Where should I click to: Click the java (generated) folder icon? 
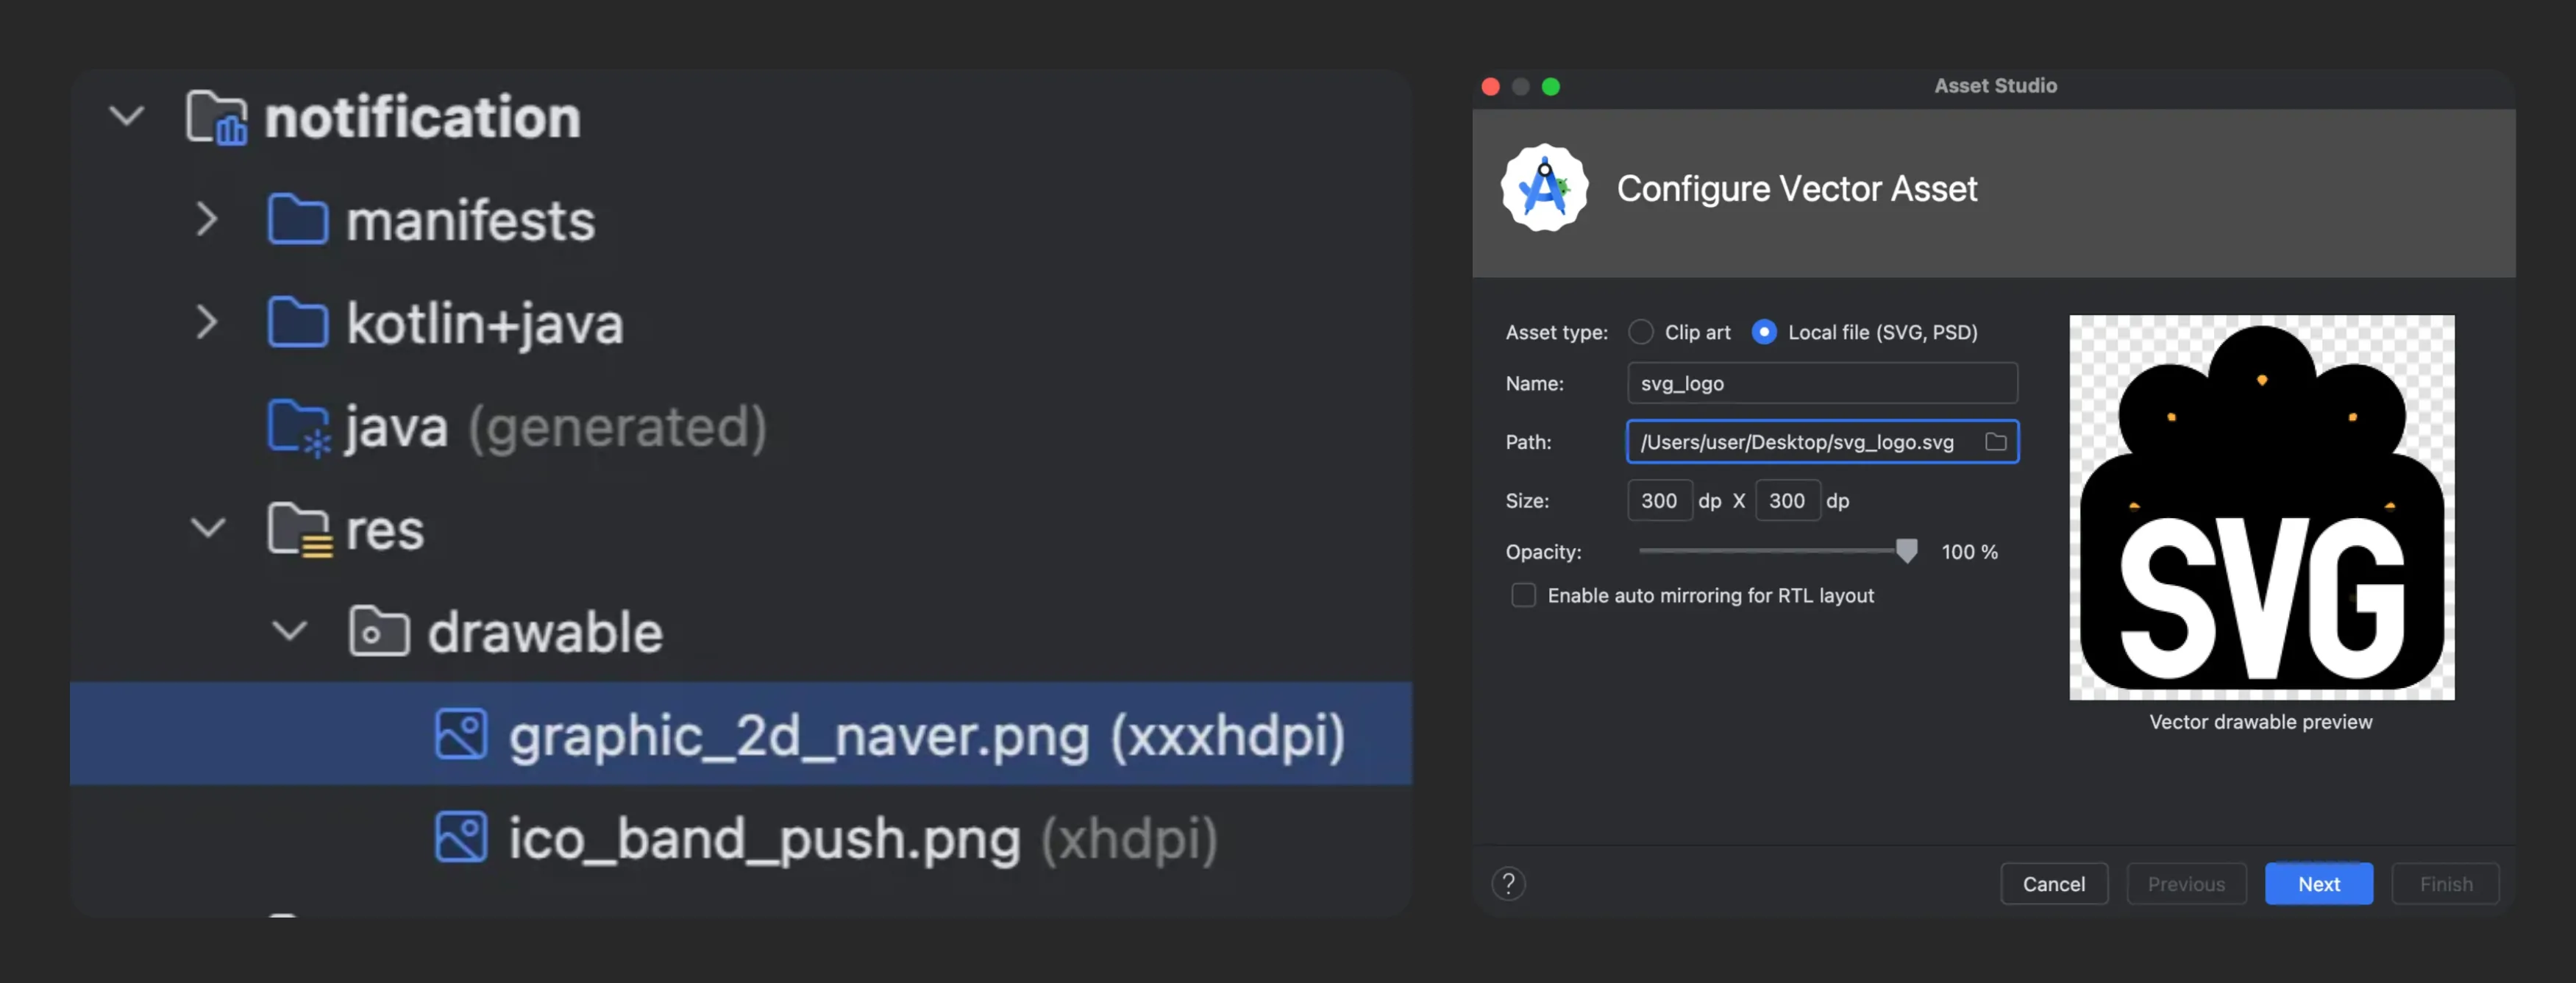tap(297, 426)
